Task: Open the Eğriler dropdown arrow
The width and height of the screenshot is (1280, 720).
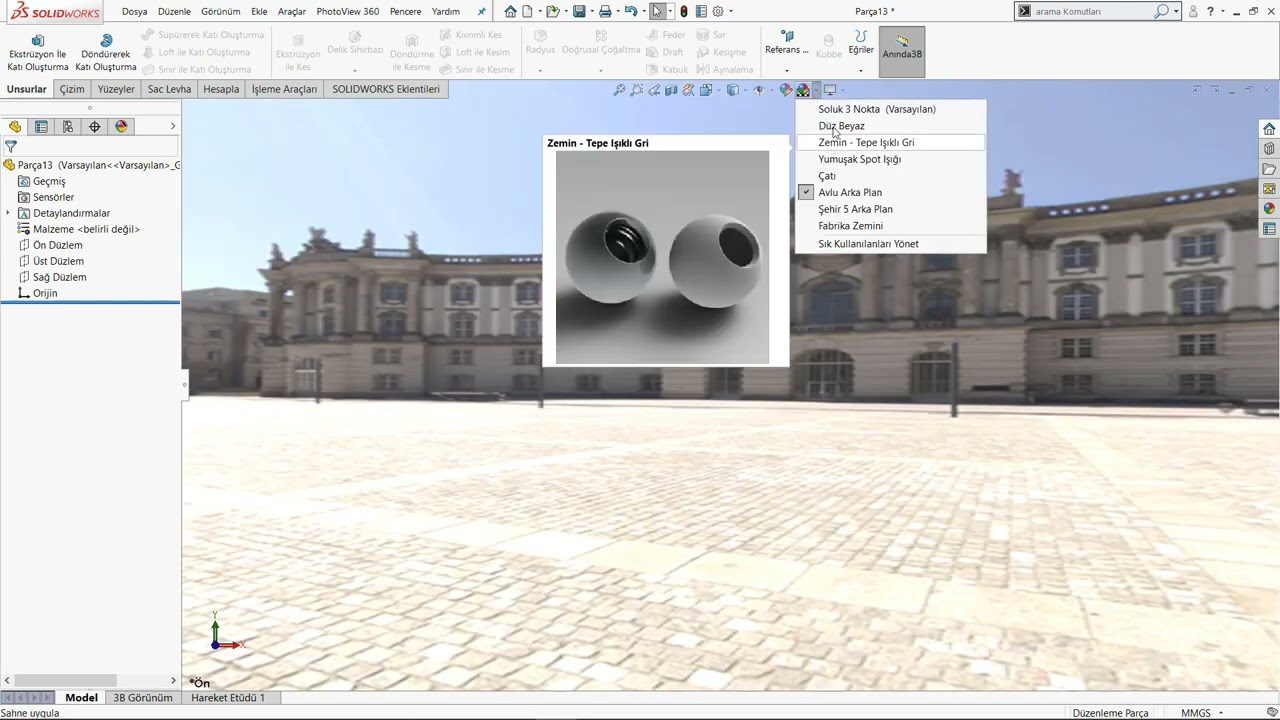Action: [861, 70]
